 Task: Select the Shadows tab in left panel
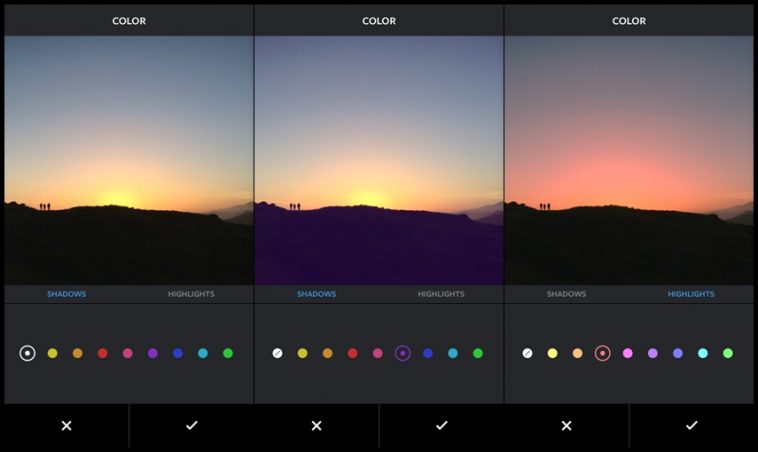(x=66, y=294)
